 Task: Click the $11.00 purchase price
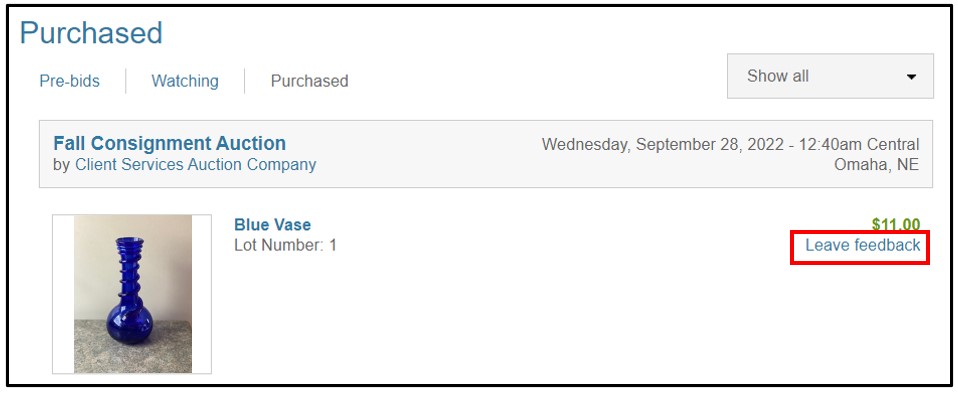896,224
